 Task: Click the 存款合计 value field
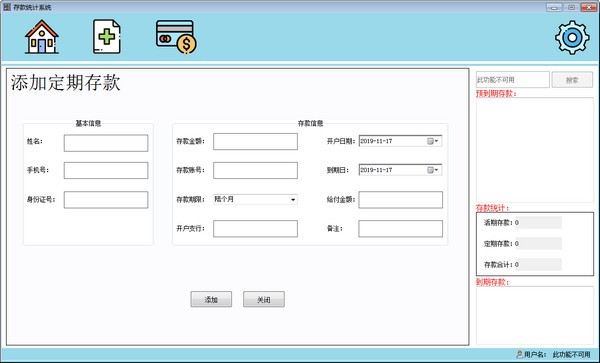click(538, 264)
